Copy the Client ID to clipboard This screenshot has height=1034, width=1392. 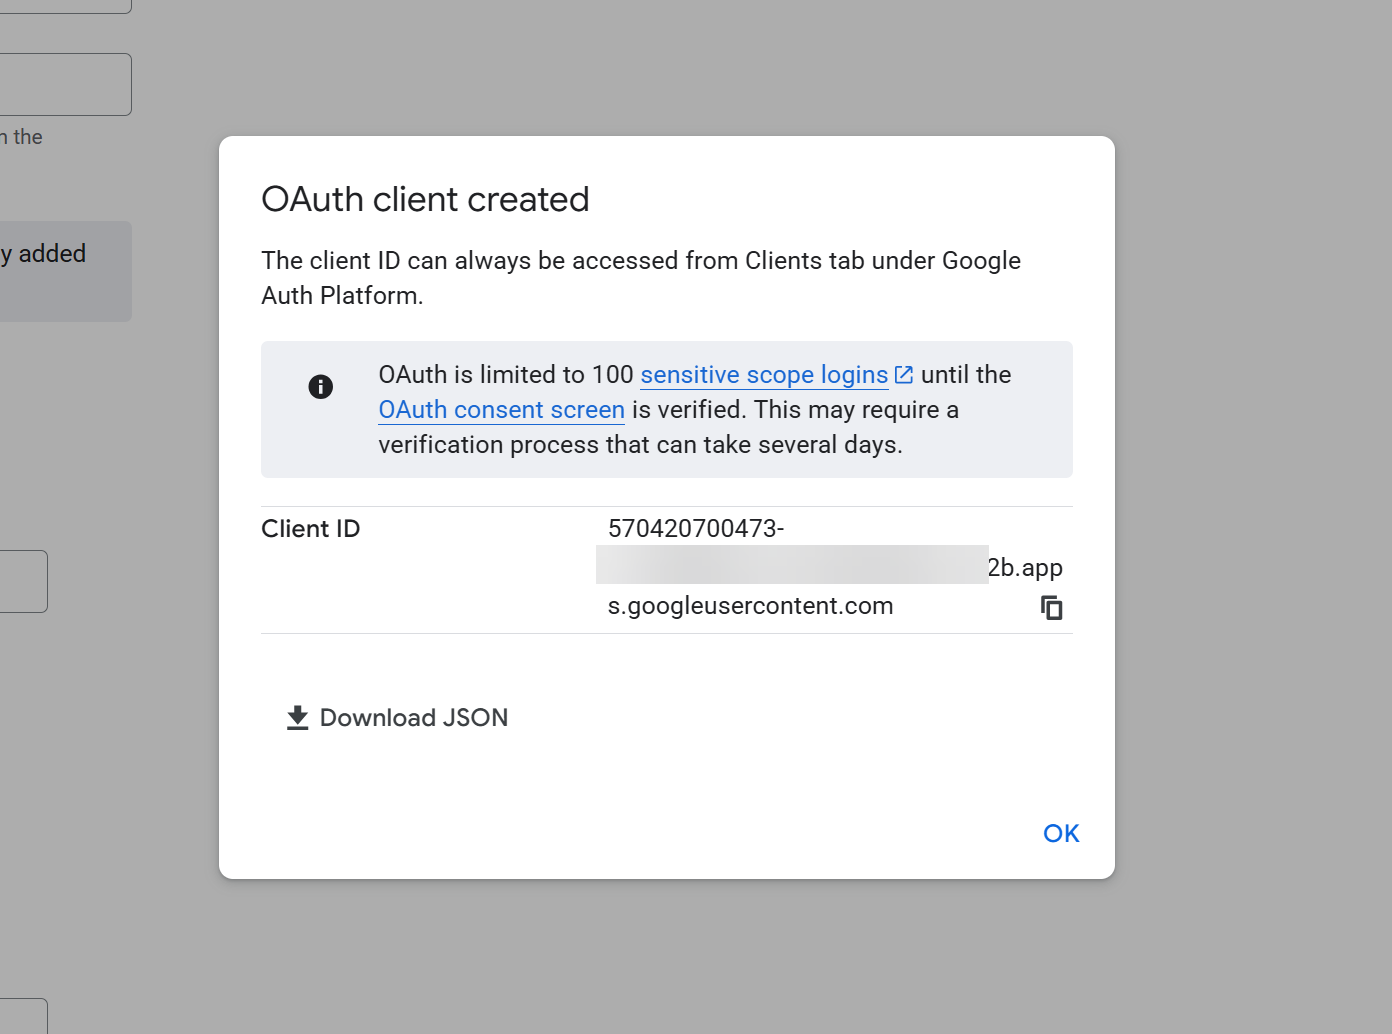[1051, 607]
